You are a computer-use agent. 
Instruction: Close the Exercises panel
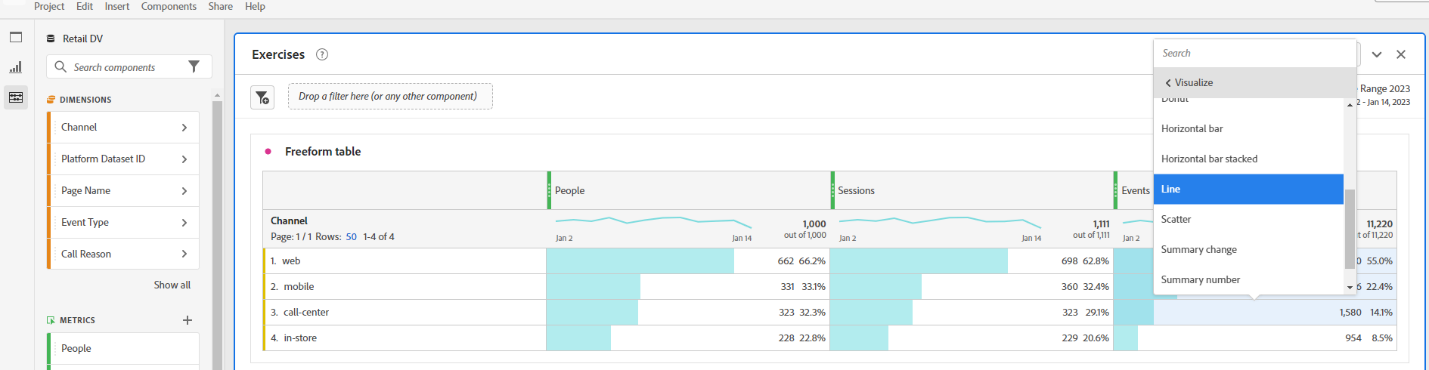coord(1401,55)
